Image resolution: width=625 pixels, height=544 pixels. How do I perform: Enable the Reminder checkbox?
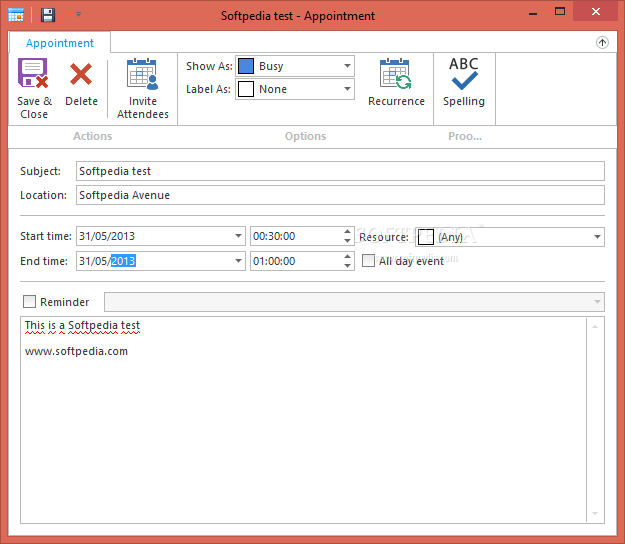tap(29, 302)
